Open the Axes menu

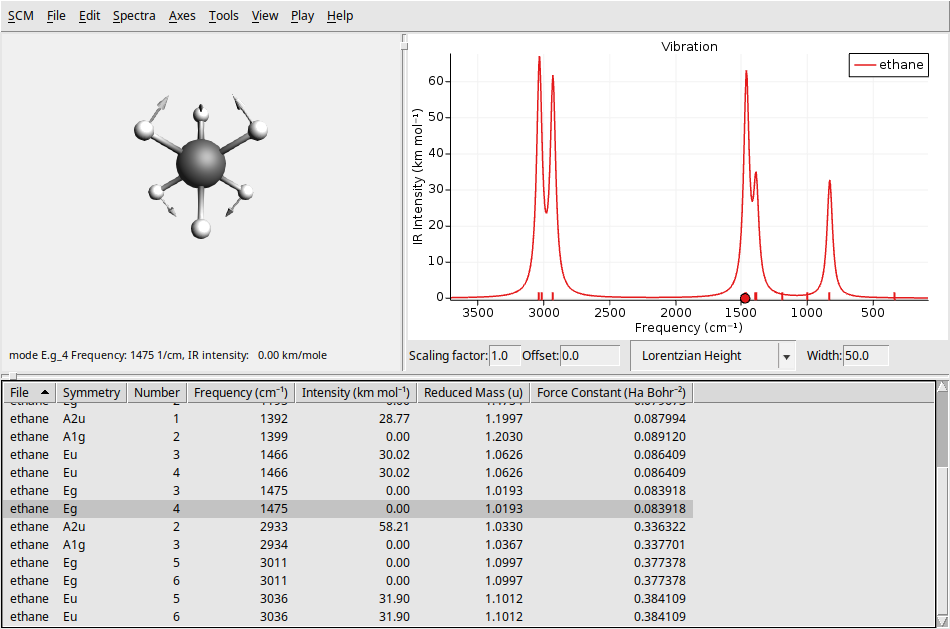(181, 15)
